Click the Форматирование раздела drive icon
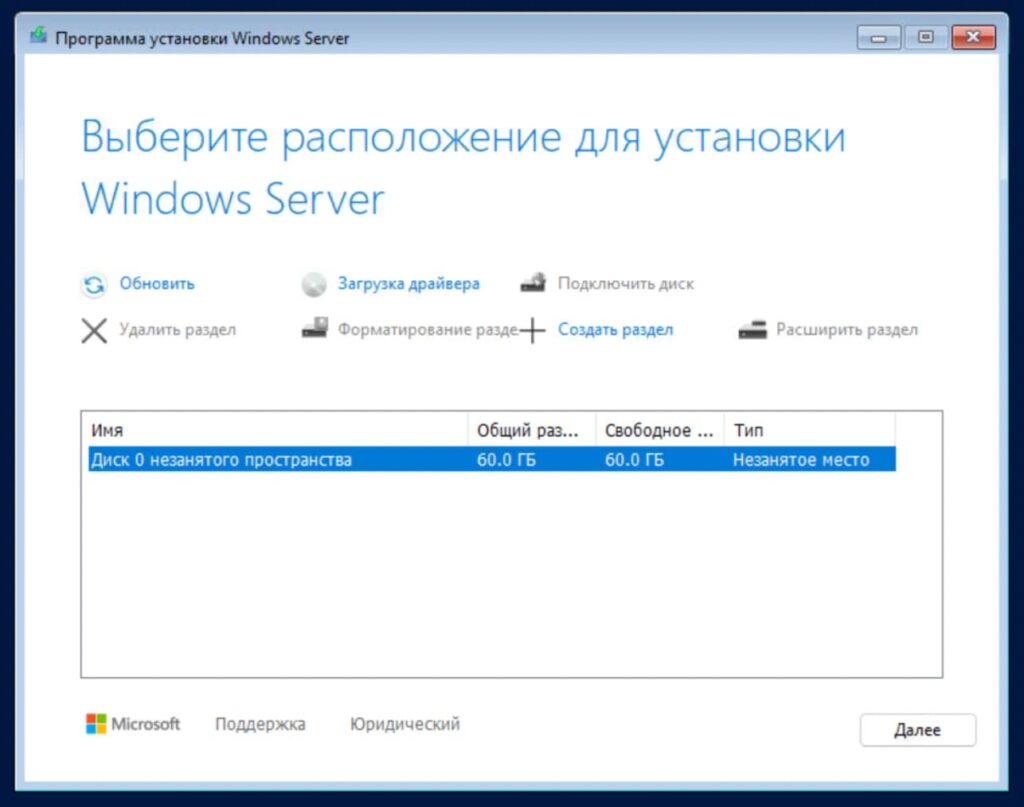The height and width of the screenshot is (807, 1024). (315, 328)
